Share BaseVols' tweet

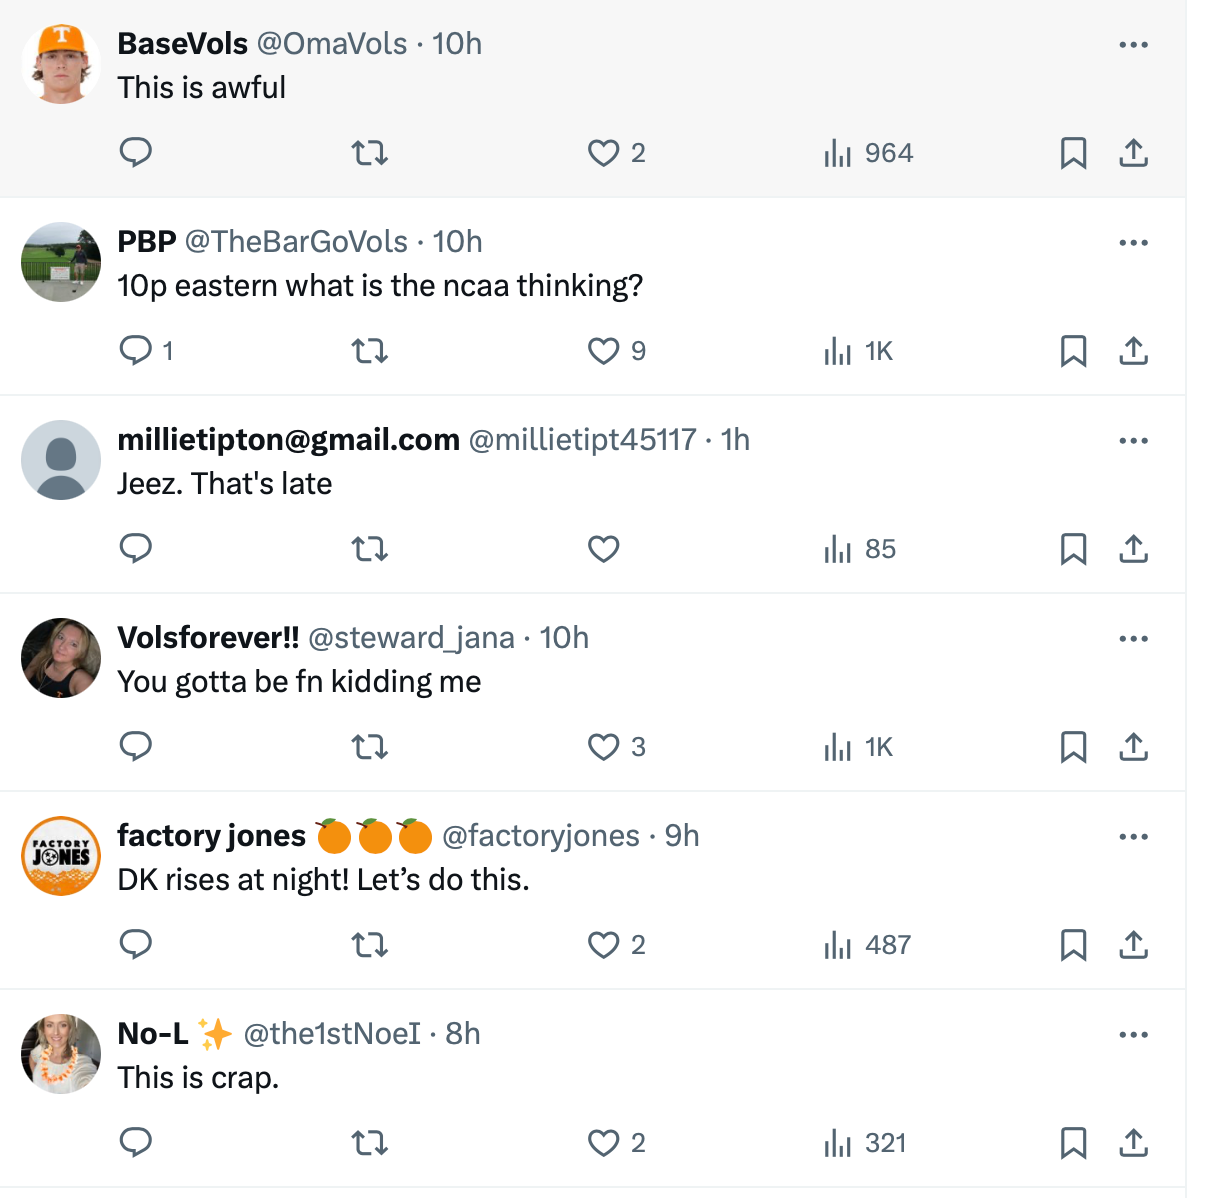point(1133,153)
